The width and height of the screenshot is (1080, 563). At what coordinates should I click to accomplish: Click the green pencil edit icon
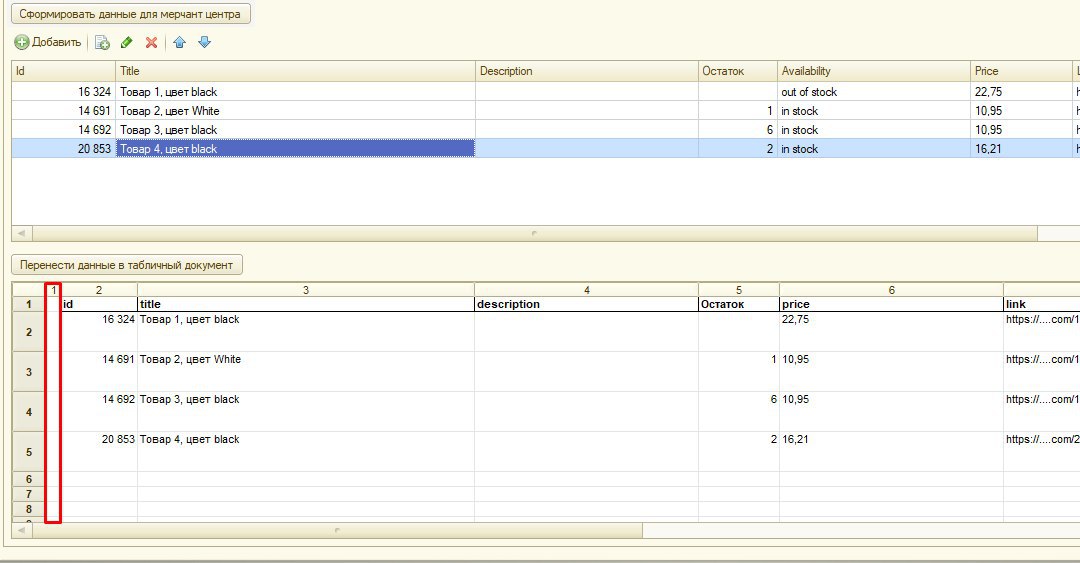pyautogui.click(x=127, y=43)
